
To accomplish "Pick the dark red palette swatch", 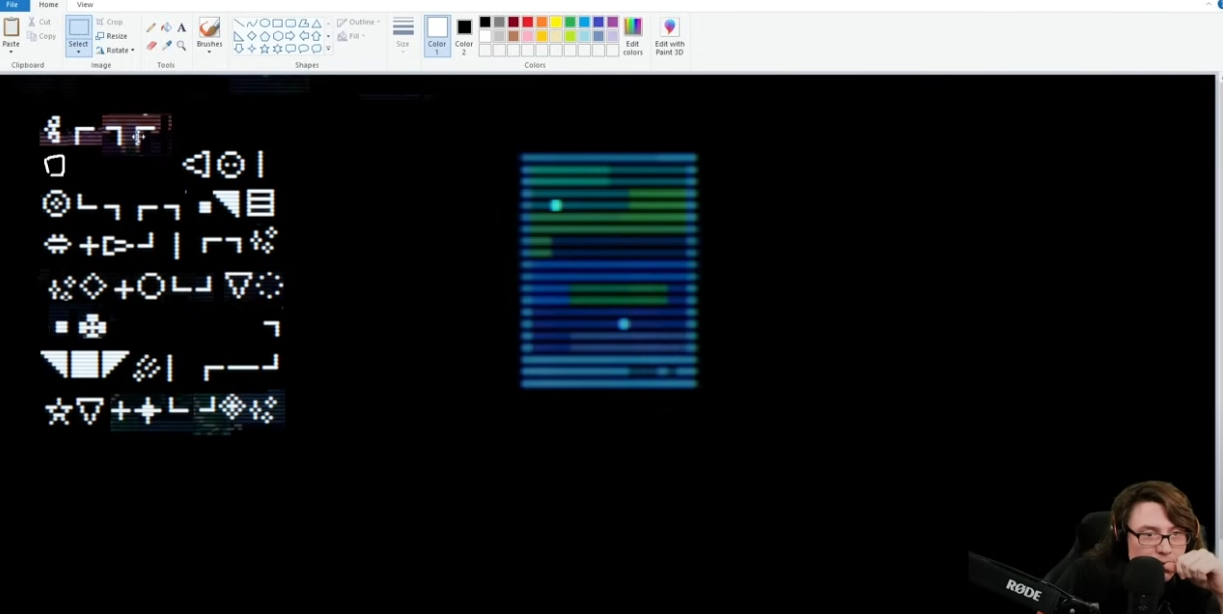I will 513,22.
